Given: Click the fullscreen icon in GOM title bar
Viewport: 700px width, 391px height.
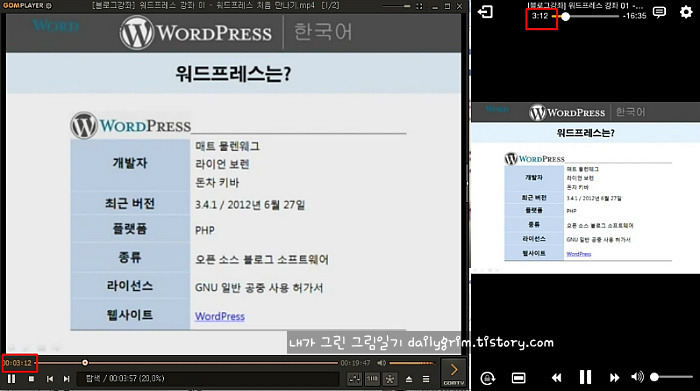Looking at the screenshot, I should pos(419,6).
